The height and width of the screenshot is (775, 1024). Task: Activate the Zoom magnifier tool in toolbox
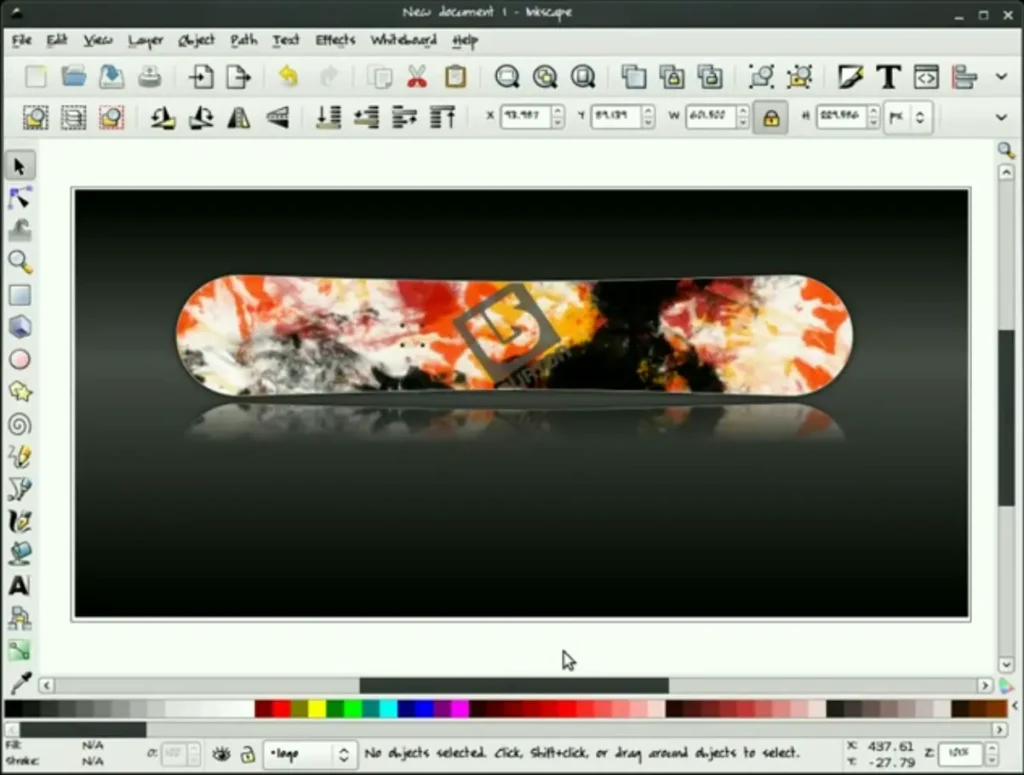pyautogui.click(x=20, y=262)
